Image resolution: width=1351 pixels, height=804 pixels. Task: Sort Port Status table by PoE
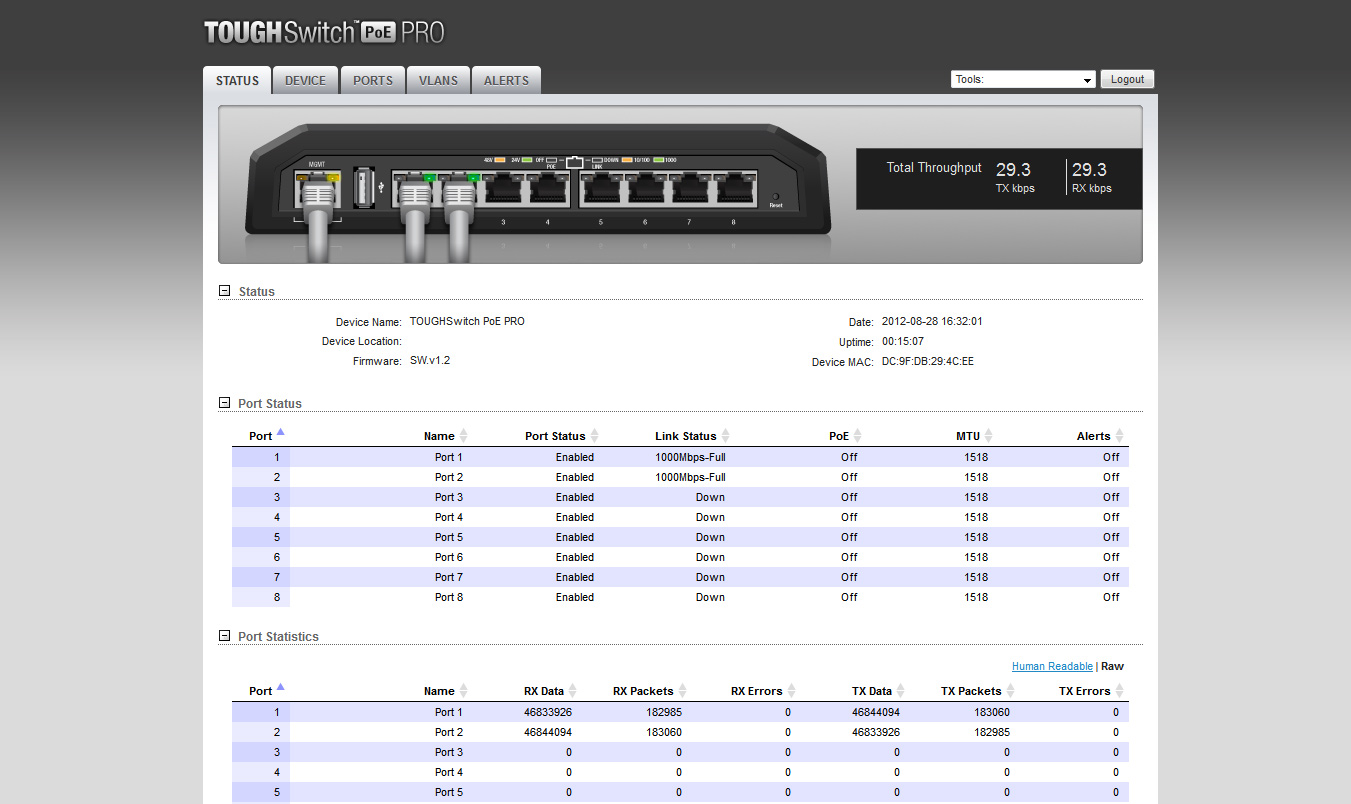click(845, 436)
